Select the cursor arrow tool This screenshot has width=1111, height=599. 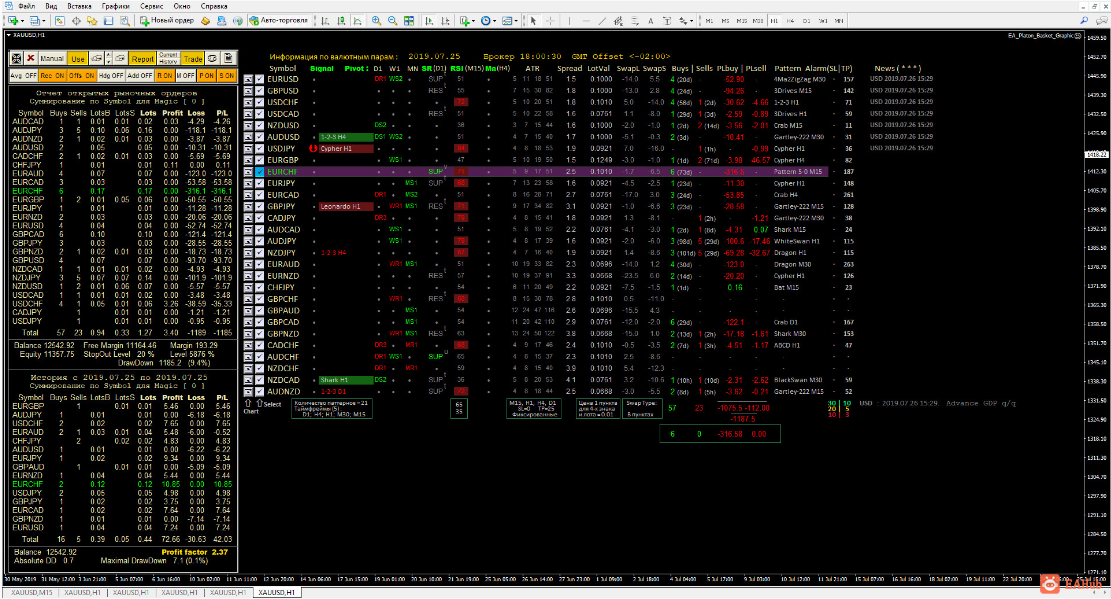pos(533,21)
